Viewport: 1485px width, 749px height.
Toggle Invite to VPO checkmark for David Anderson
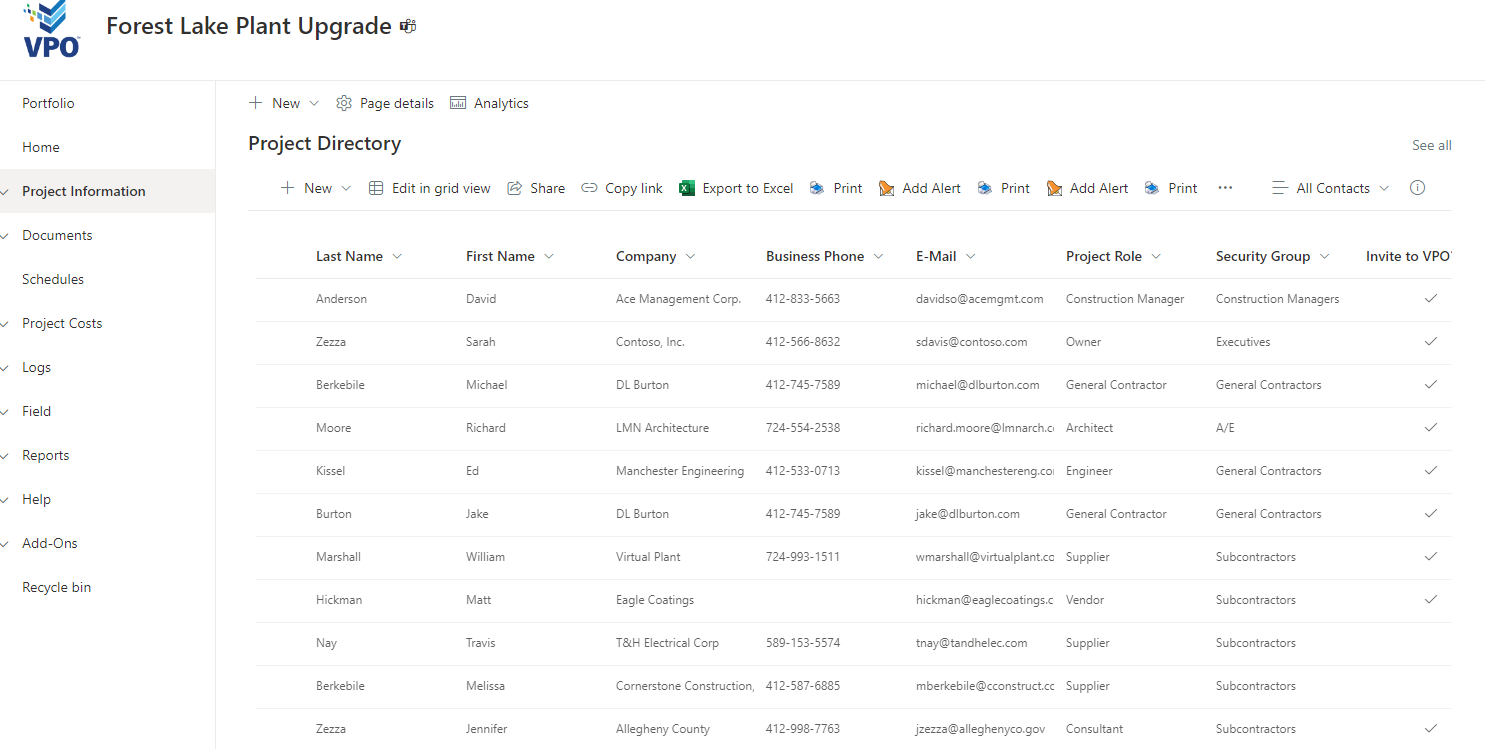(x=1430, y=298)
